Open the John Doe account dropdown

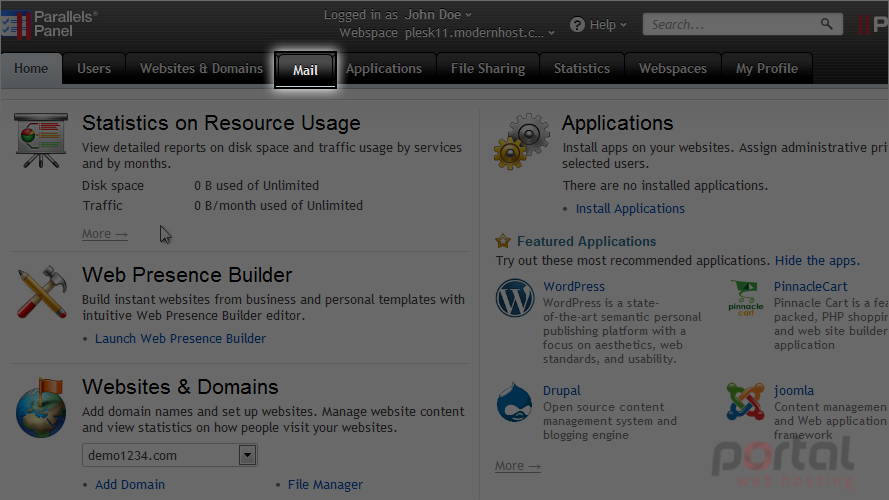[x=438, y=15]
